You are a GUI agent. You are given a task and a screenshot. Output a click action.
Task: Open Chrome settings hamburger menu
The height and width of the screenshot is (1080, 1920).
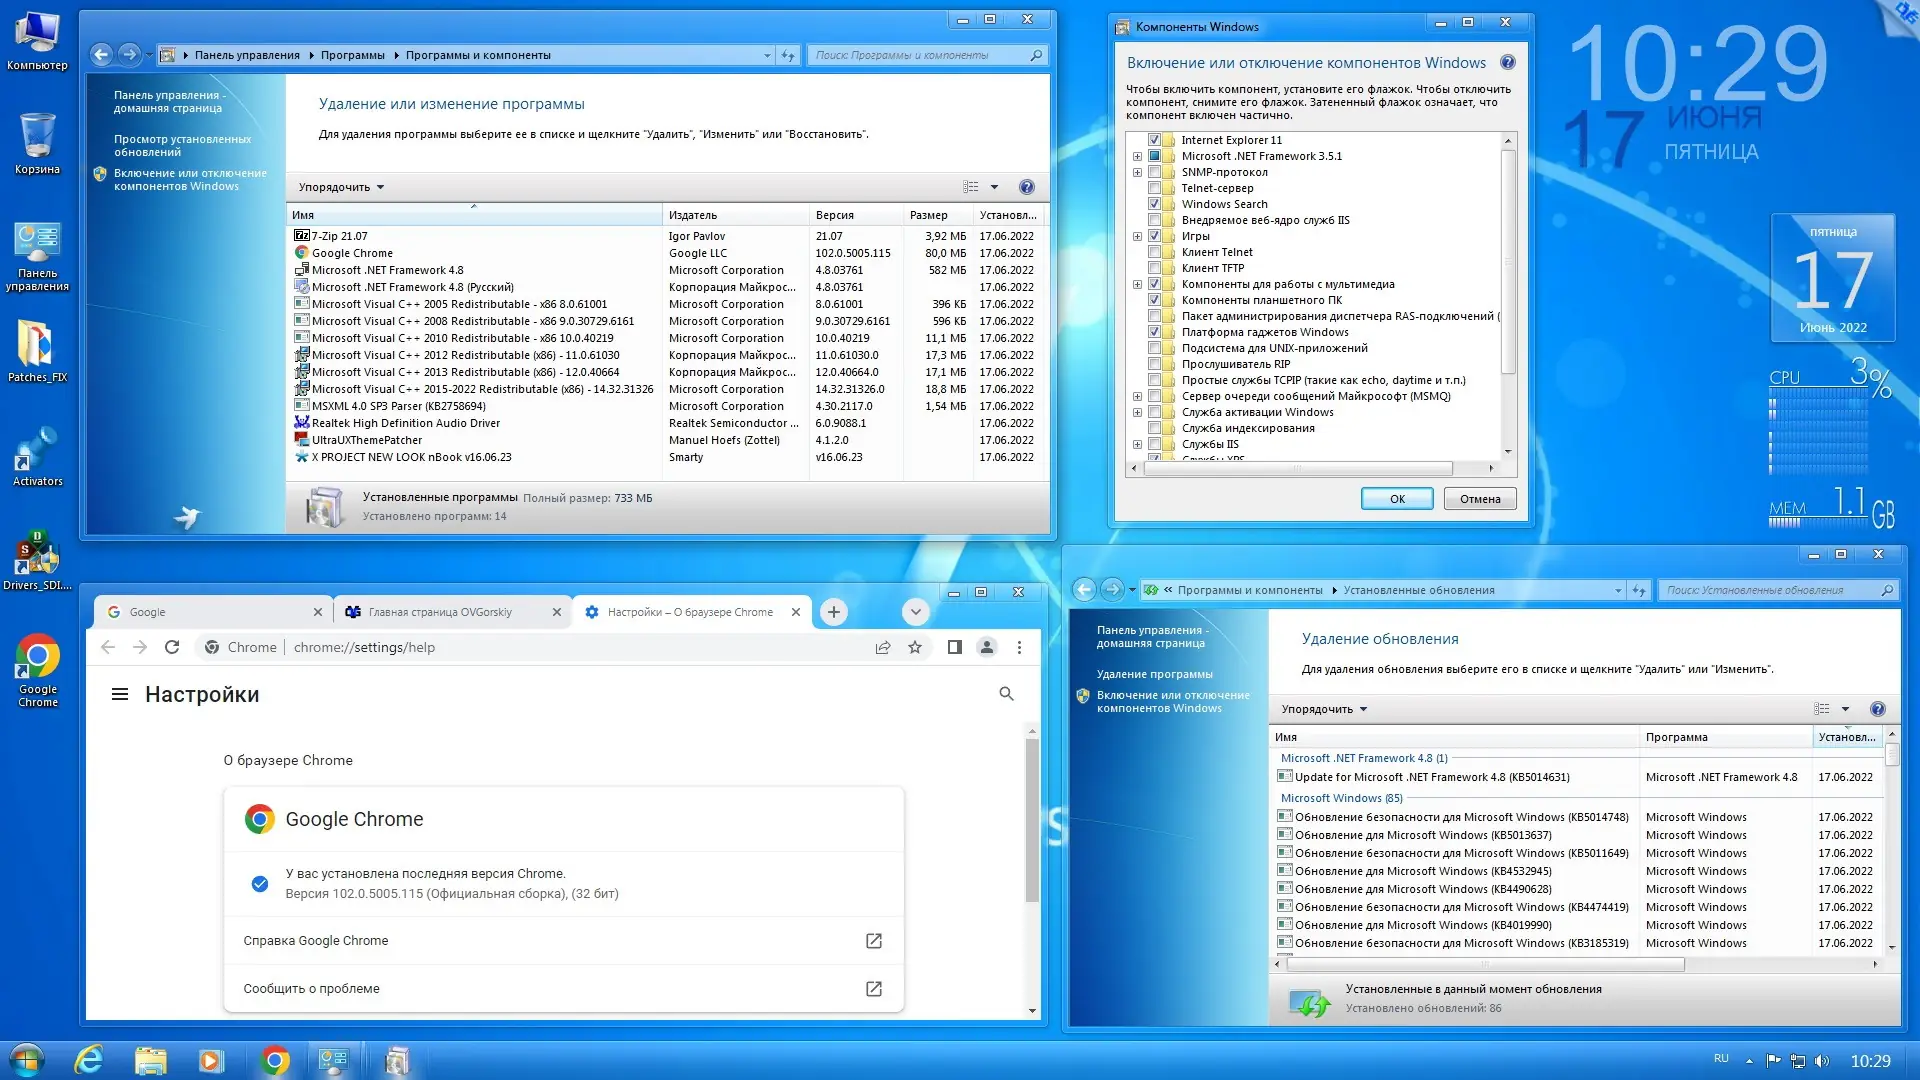(120, 694)
